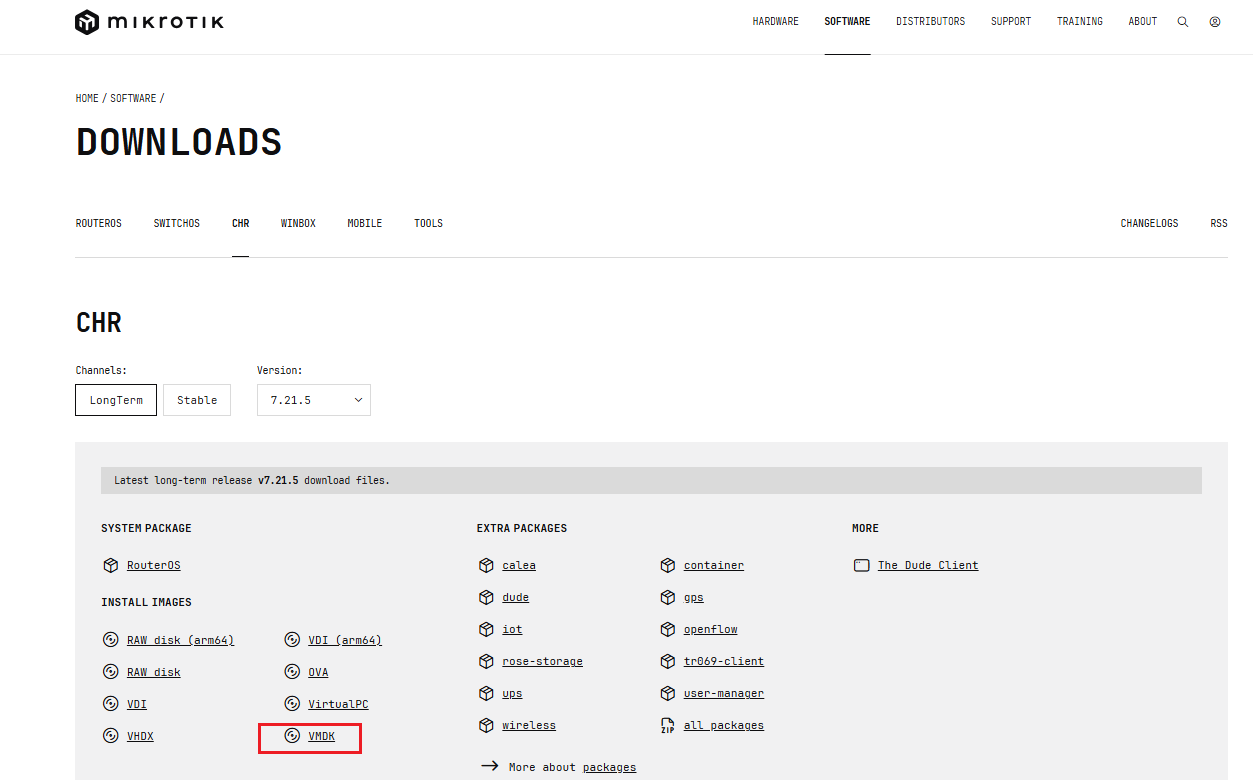Select the LongTerm channel
Screen dimensions: 1253x780
[116, 400]
